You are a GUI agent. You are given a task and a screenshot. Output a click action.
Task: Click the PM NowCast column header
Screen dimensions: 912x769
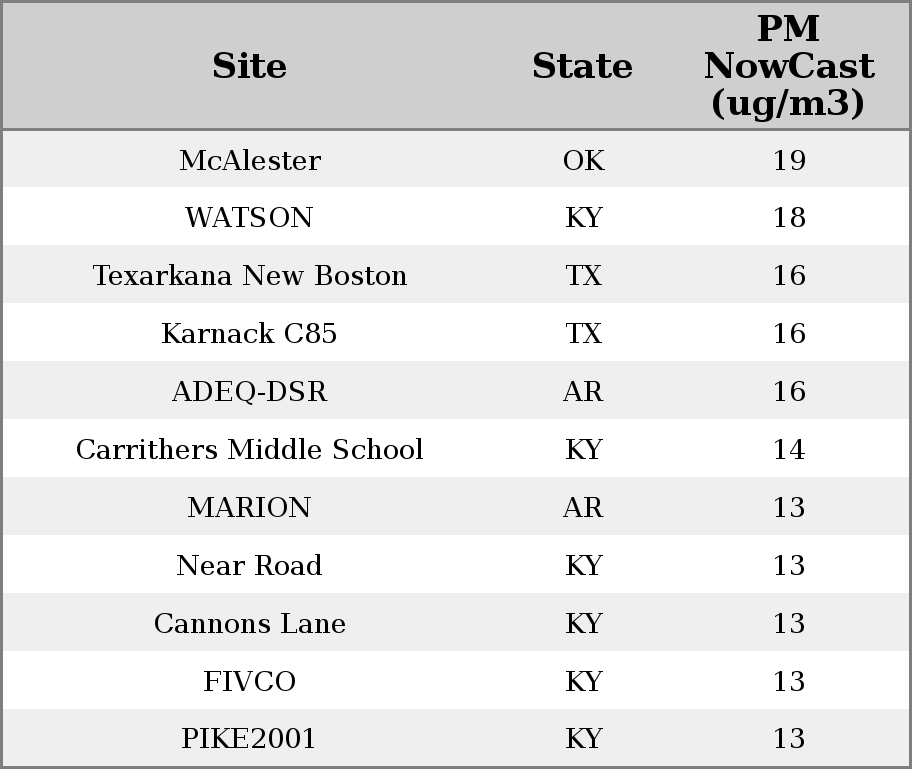(789, 66)
